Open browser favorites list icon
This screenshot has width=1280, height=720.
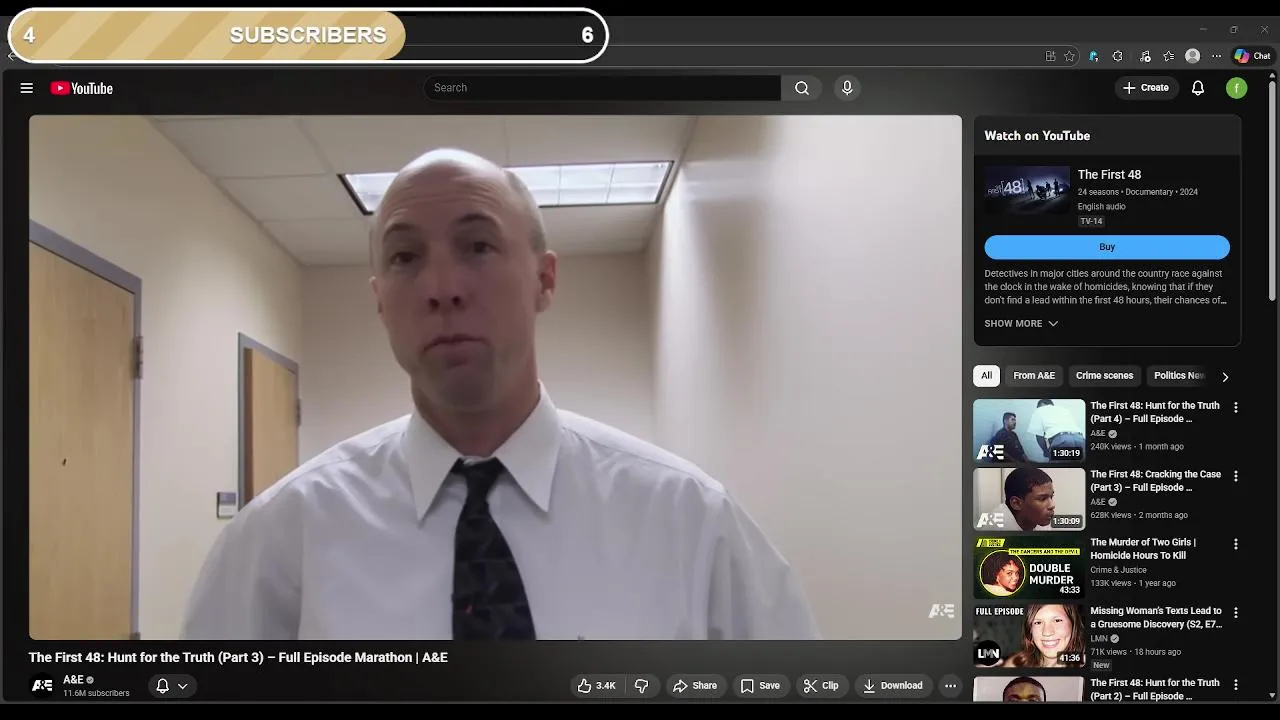click(1169, 56)
